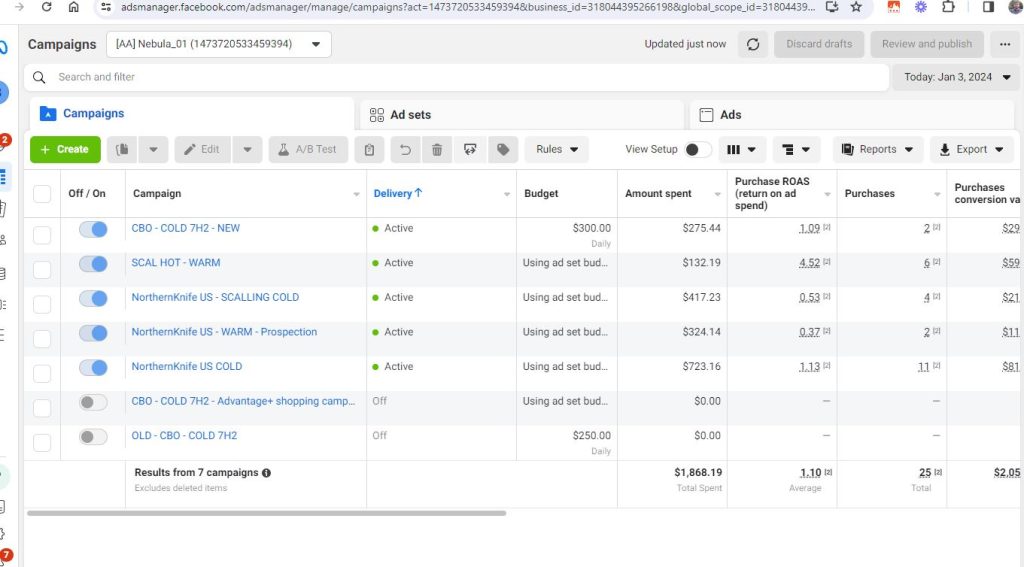The height and width of the screenshot is (567, 1024).
Task: Open the three-dots more options menu
Action: (1005, 44)
